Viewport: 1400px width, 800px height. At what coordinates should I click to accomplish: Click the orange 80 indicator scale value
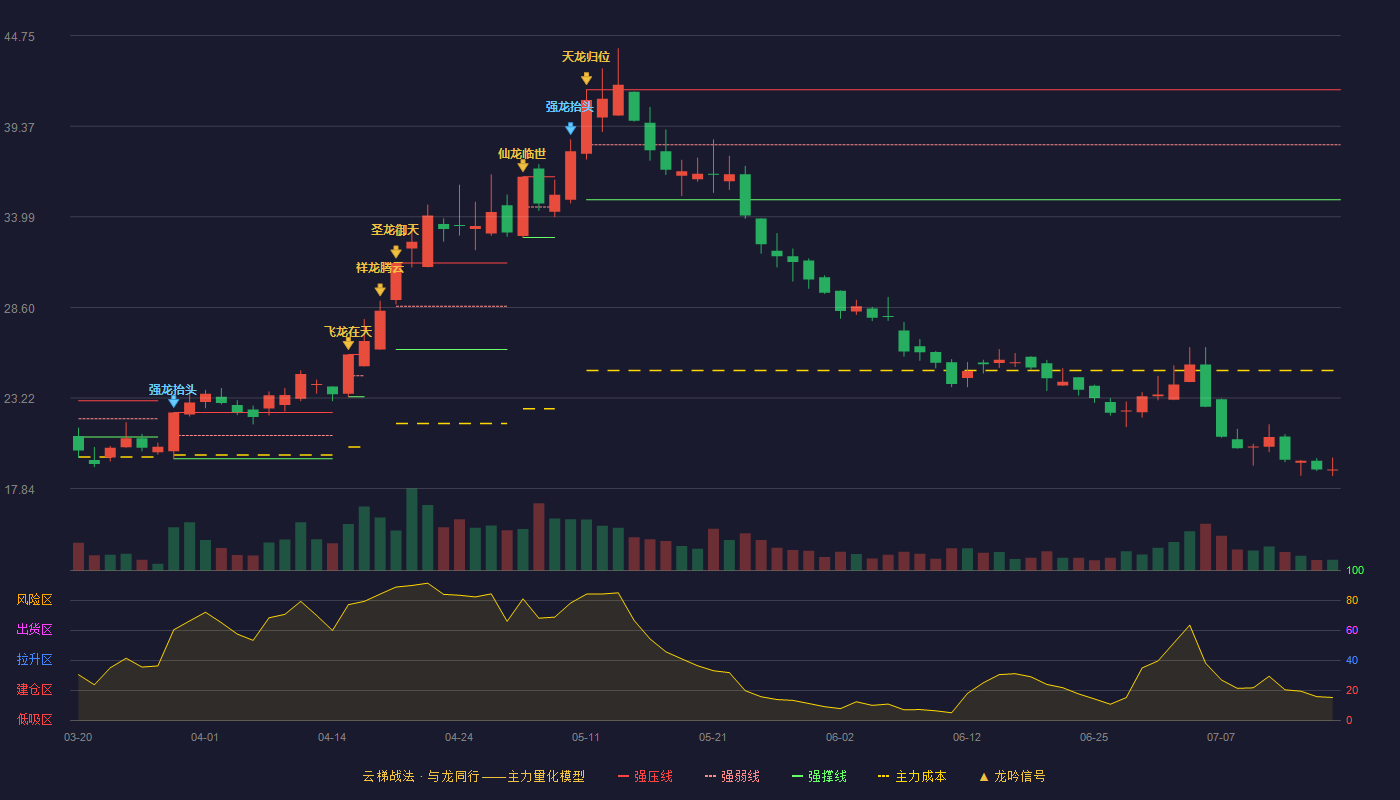pyautogui.click(x=1352, y=601)
